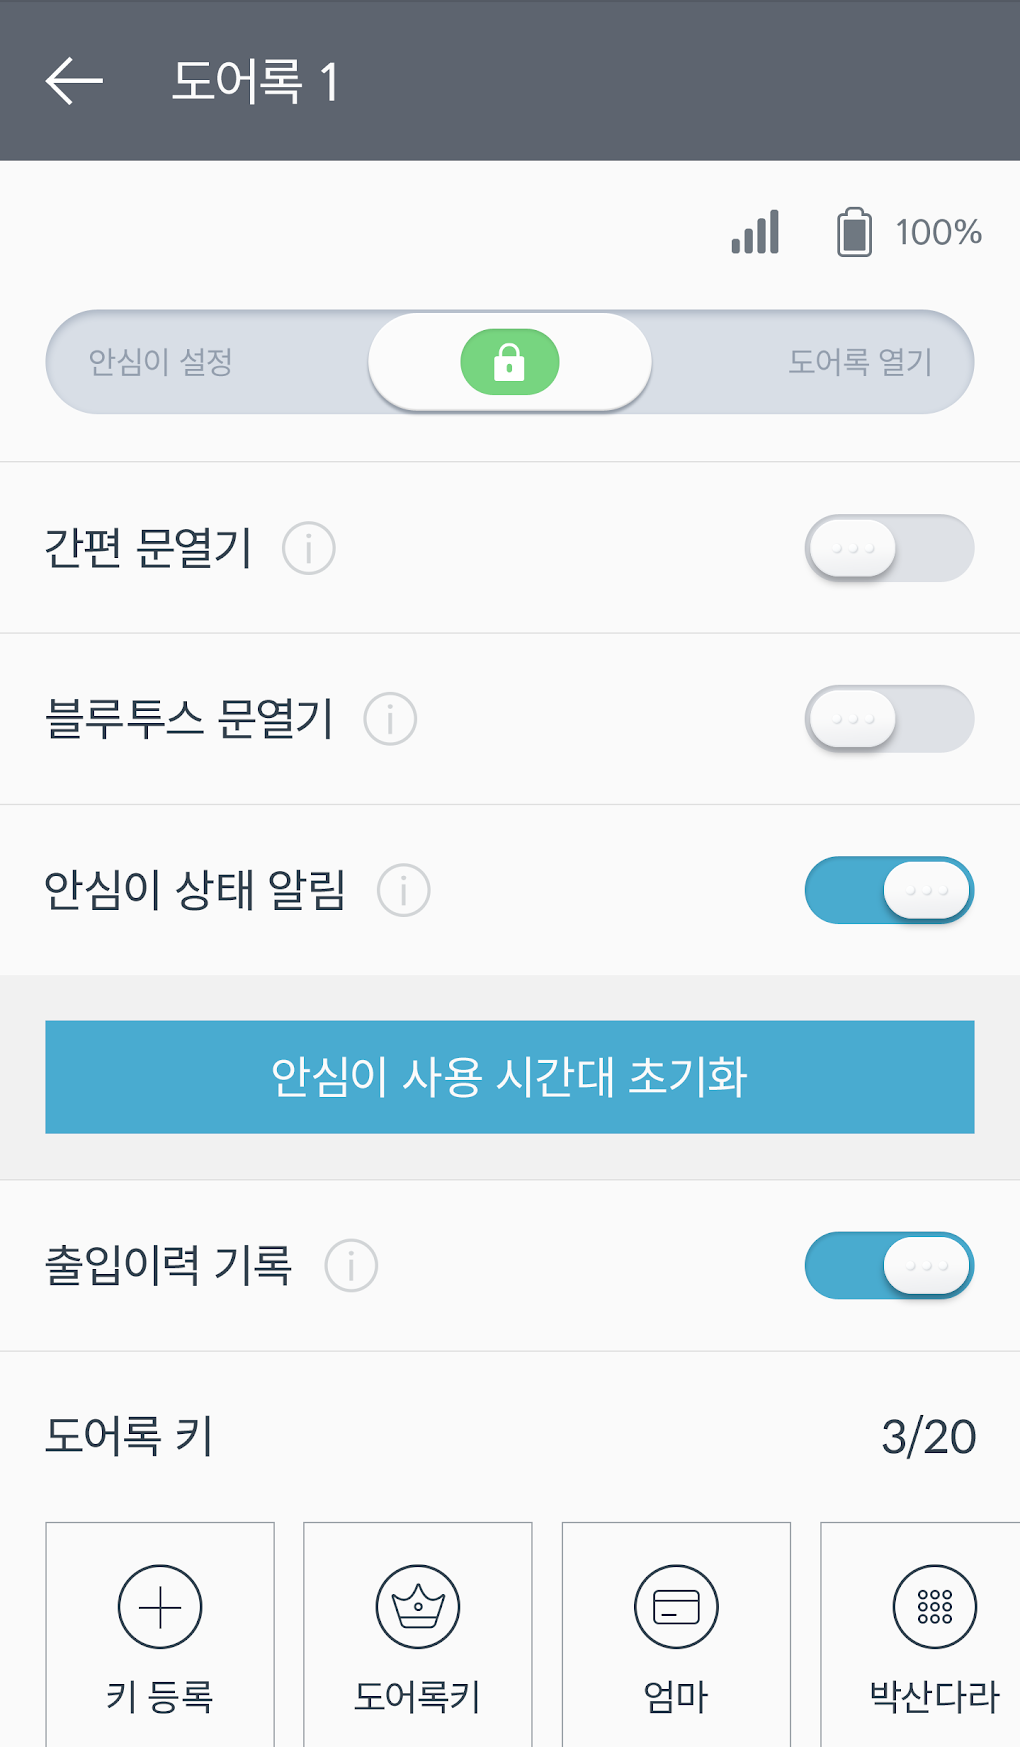Tap the signal strength icon
1020x1747 pixels.
pos(755,232)
